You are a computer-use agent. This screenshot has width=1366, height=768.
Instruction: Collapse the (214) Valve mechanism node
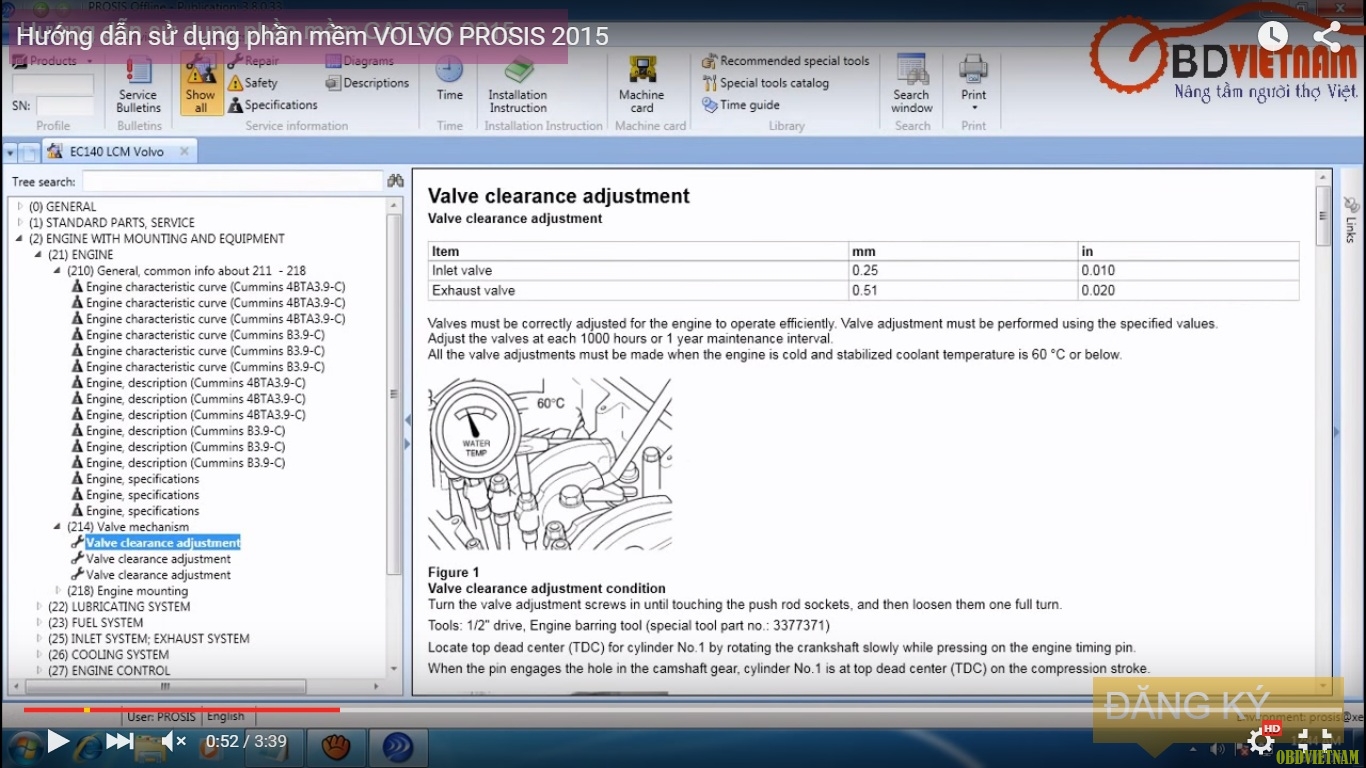[x=57, y=527]
